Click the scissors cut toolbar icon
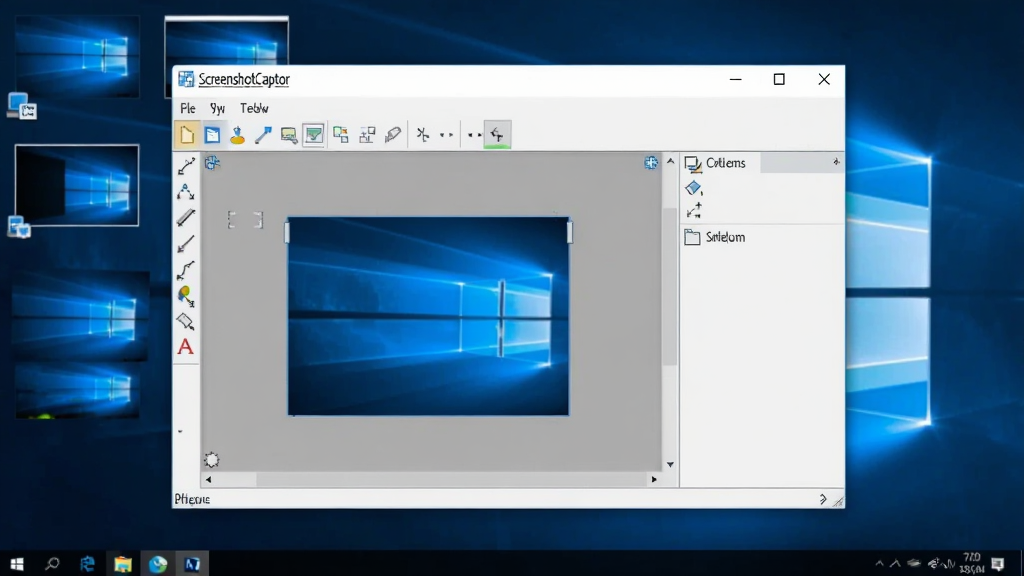 point(423,135)
